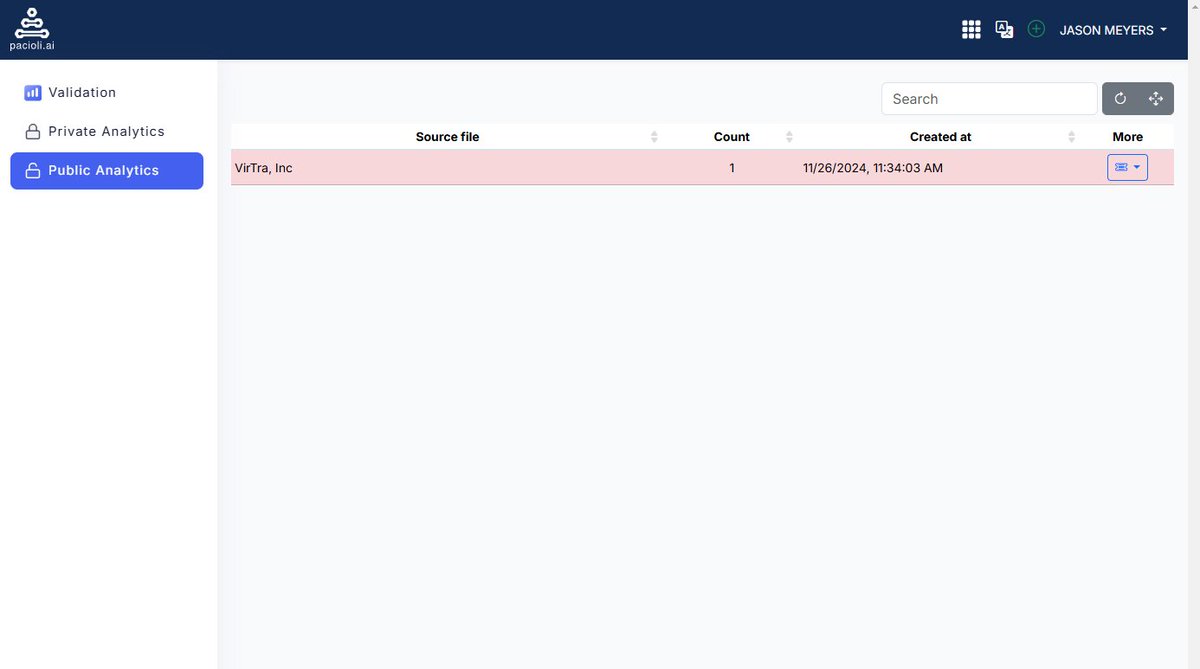Click the green plus add icon
This screenshot has width=1200, height=669.
click(1036, 29)
